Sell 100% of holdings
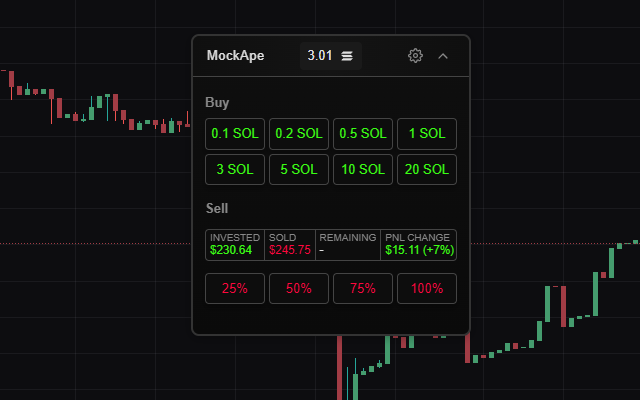640x400 pixels. (426, 288)
